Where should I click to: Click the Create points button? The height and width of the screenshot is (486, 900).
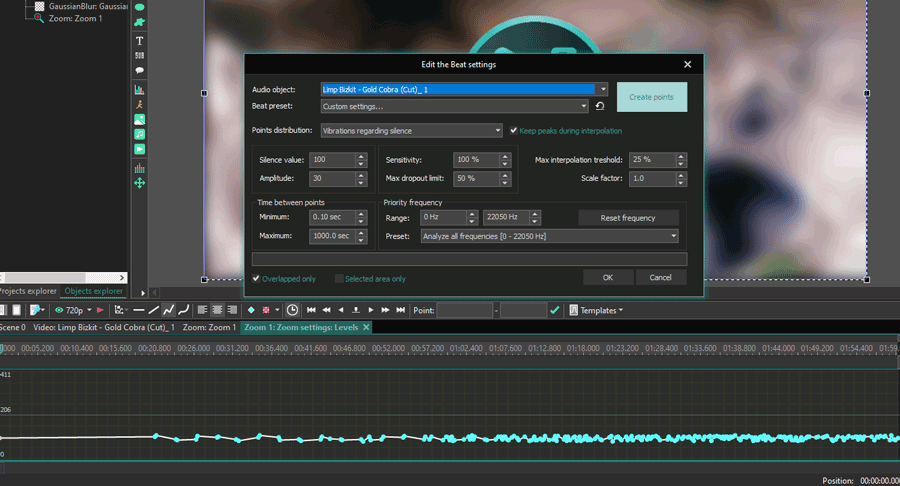click(651, 97)
